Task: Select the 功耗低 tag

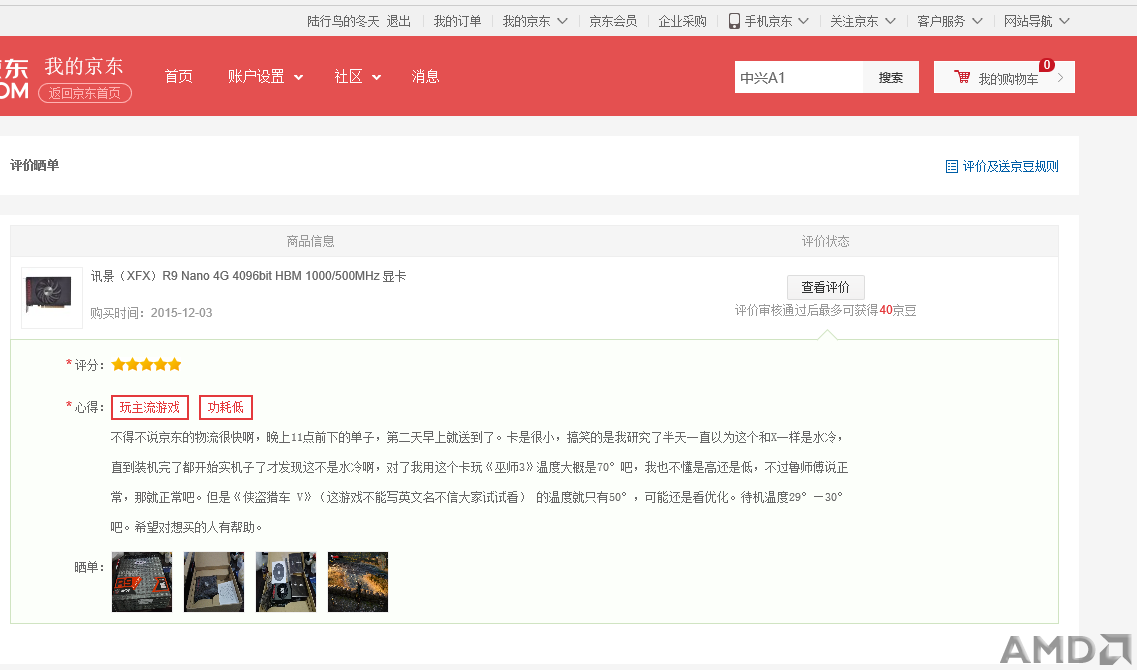Action: click(226, 408)
